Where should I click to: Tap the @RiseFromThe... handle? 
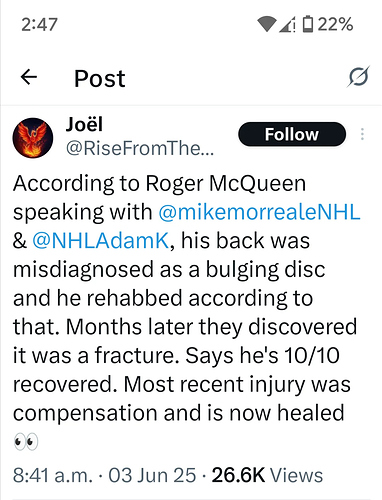click(x=140, y=148)
